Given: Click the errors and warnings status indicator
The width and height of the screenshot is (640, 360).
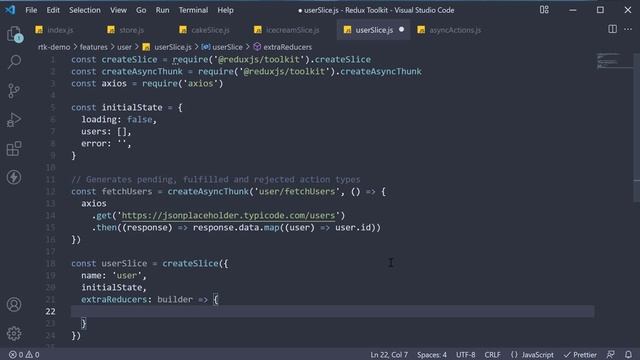Looking at the screenshot, I should point(24,355).
